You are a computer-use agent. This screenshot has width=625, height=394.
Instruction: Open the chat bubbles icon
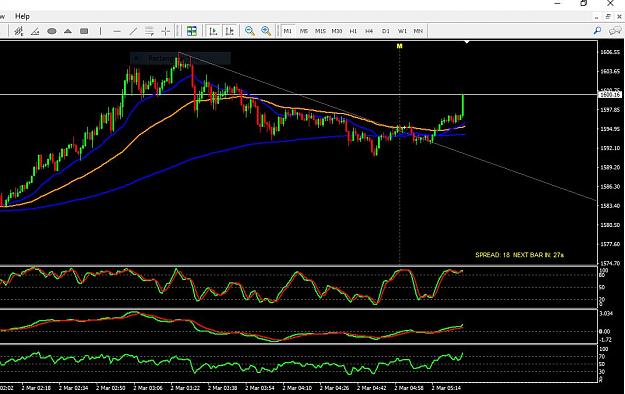click(x=615, y=31)
